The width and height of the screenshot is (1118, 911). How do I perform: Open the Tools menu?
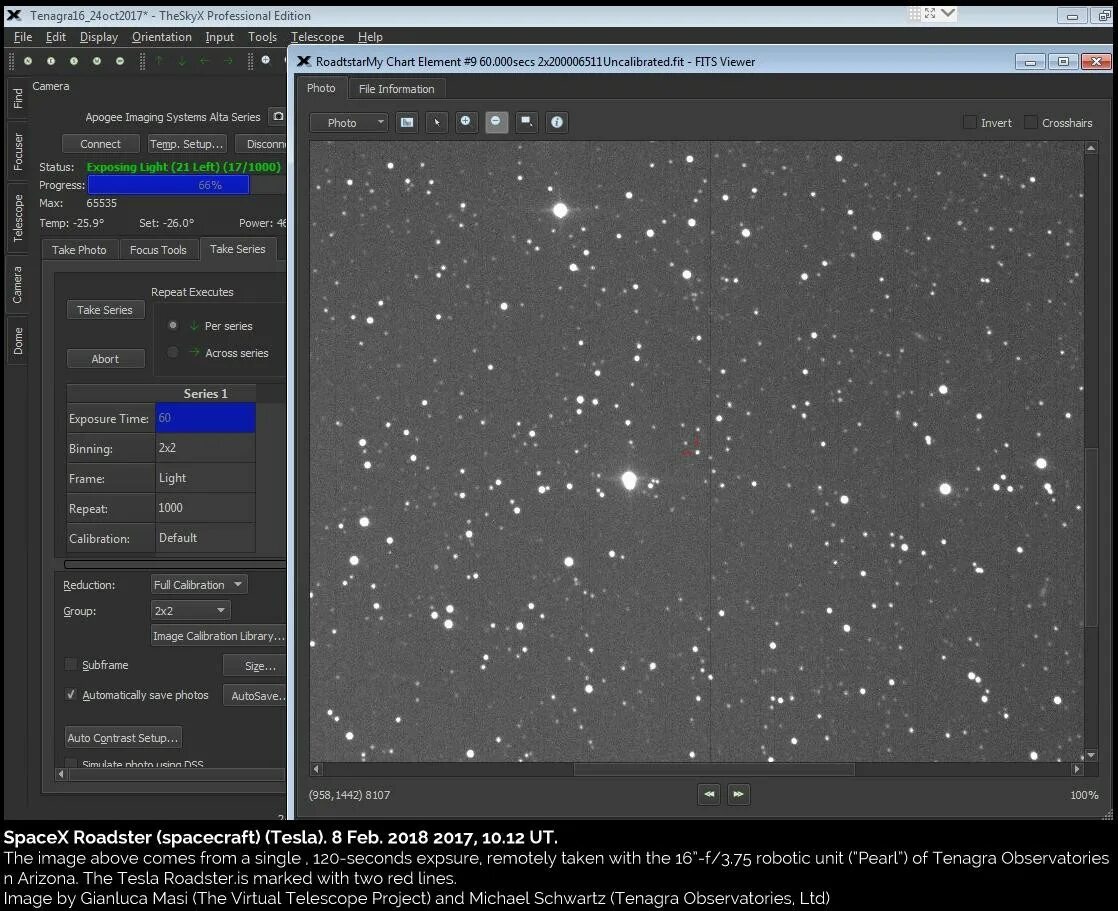coord(262,37)
